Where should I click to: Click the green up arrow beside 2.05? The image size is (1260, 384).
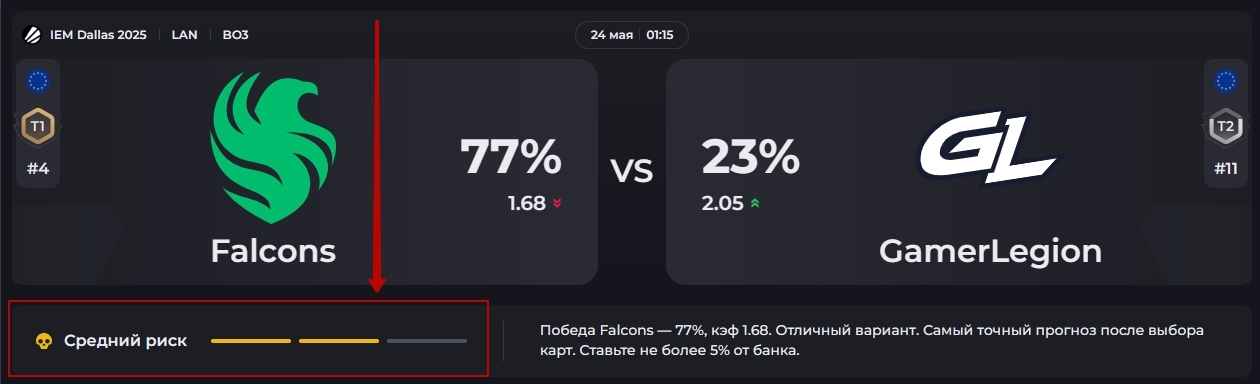click(x=755, y=204)
